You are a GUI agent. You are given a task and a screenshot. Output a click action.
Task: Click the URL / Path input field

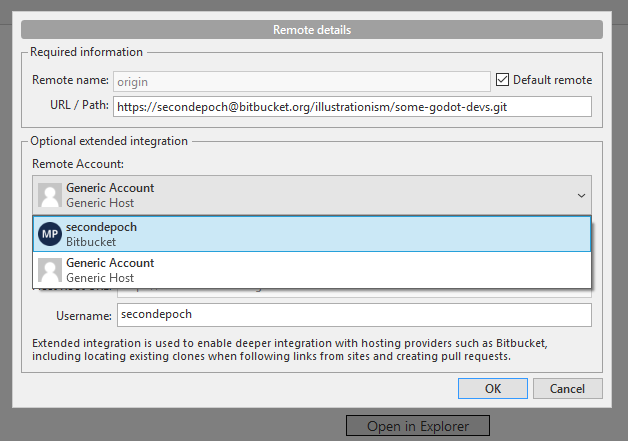(x=352, y=107)
